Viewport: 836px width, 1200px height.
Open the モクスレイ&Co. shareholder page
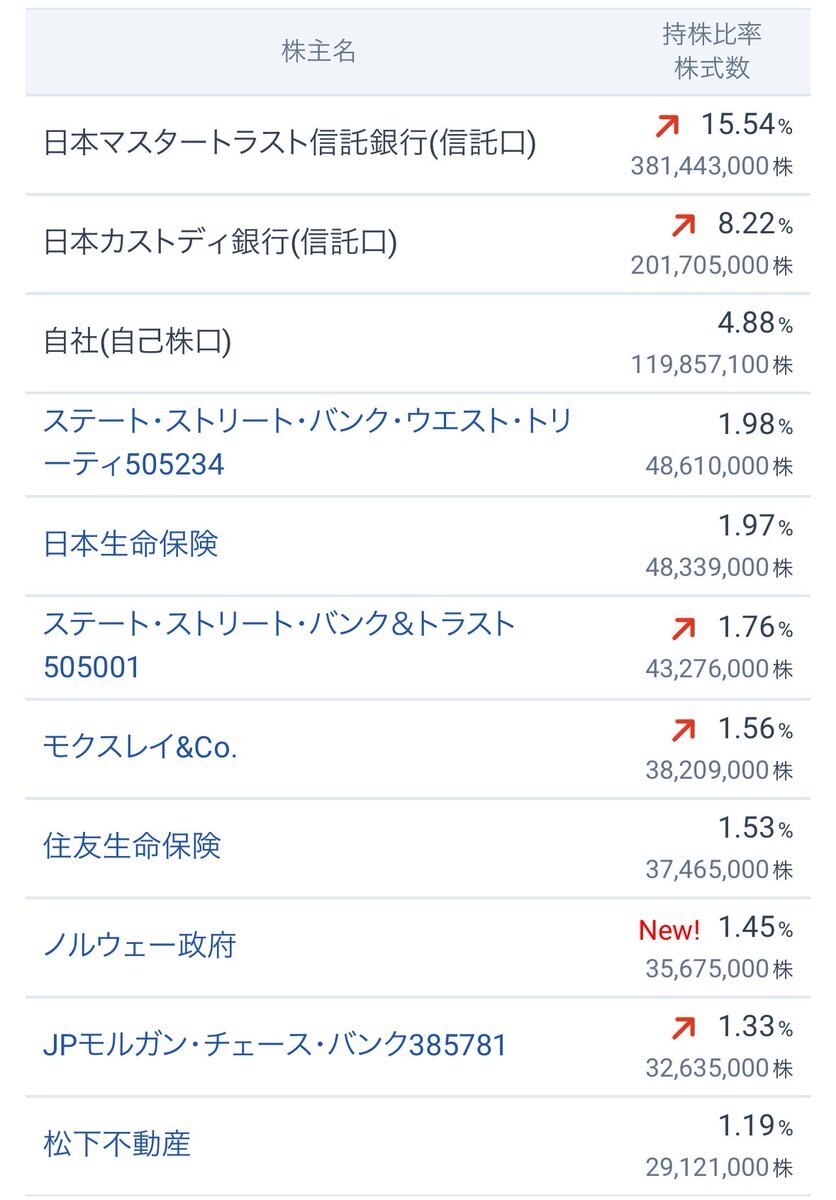(141, 748)
